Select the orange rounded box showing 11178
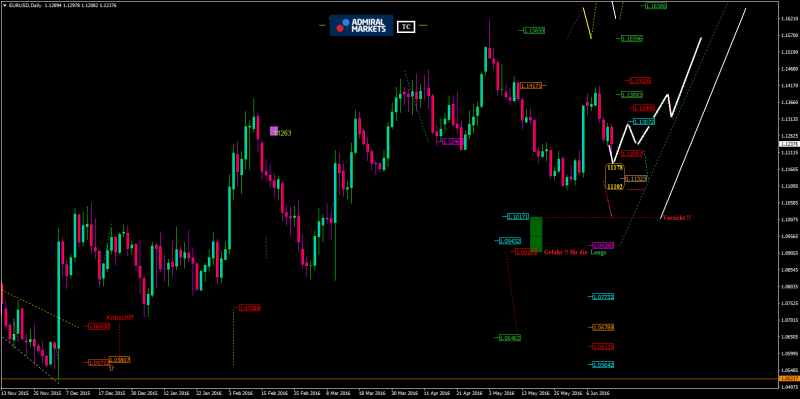 [x=614, y=177]
